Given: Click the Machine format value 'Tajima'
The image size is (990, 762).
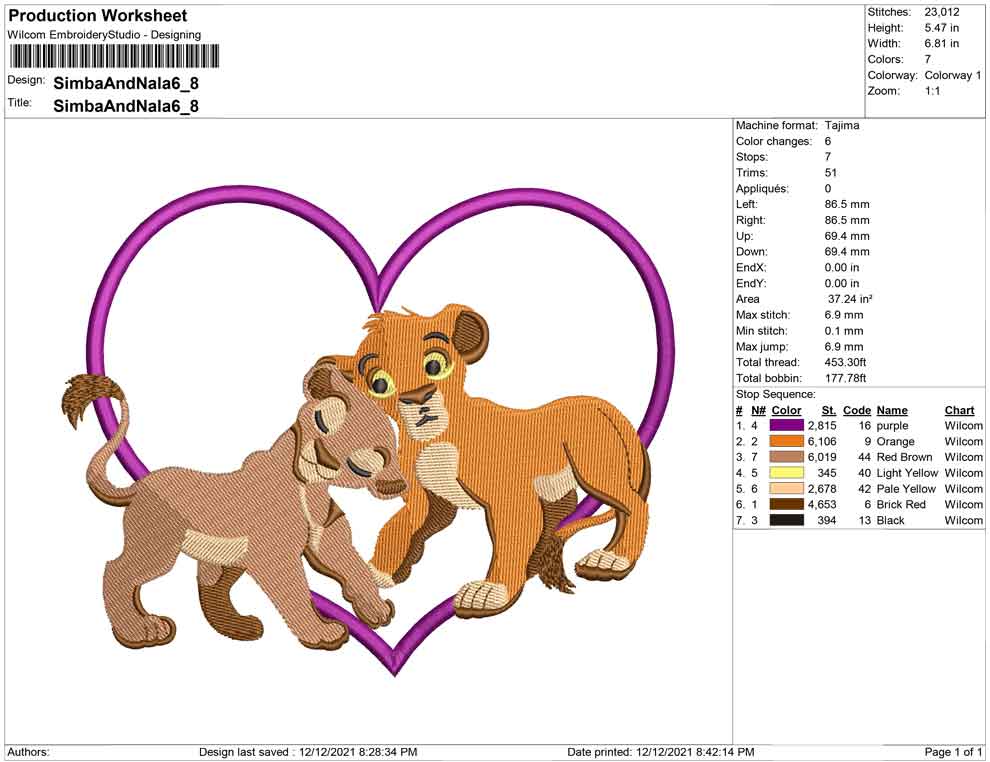Looking at the screenshot, I should point(842,125).
